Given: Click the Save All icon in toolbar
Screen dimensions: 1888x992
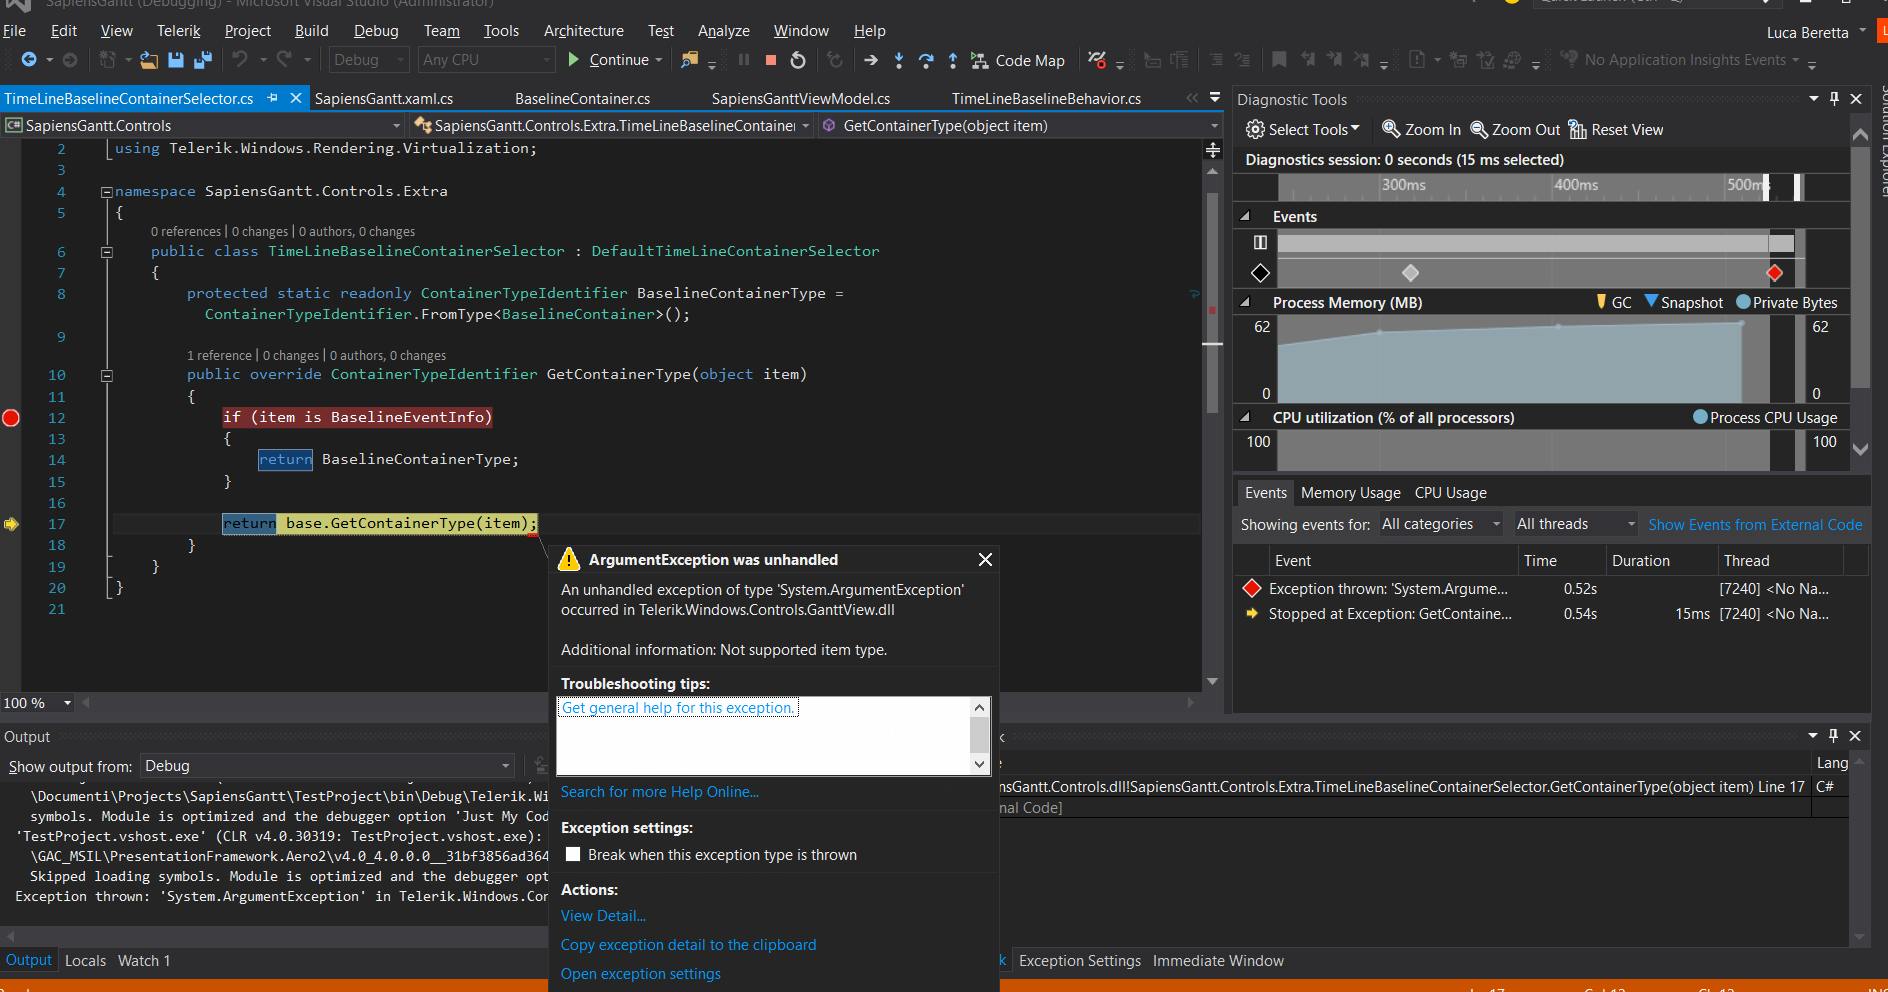Looking at the screenshot, I should 202,60.
